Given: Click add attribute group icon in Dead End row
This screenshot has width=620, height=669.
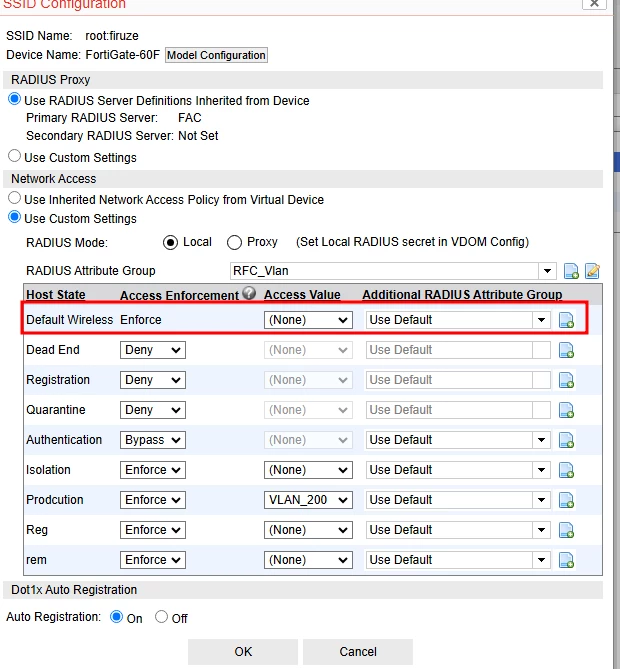Looking at the screenshot, I should click(x=566, y=350).
